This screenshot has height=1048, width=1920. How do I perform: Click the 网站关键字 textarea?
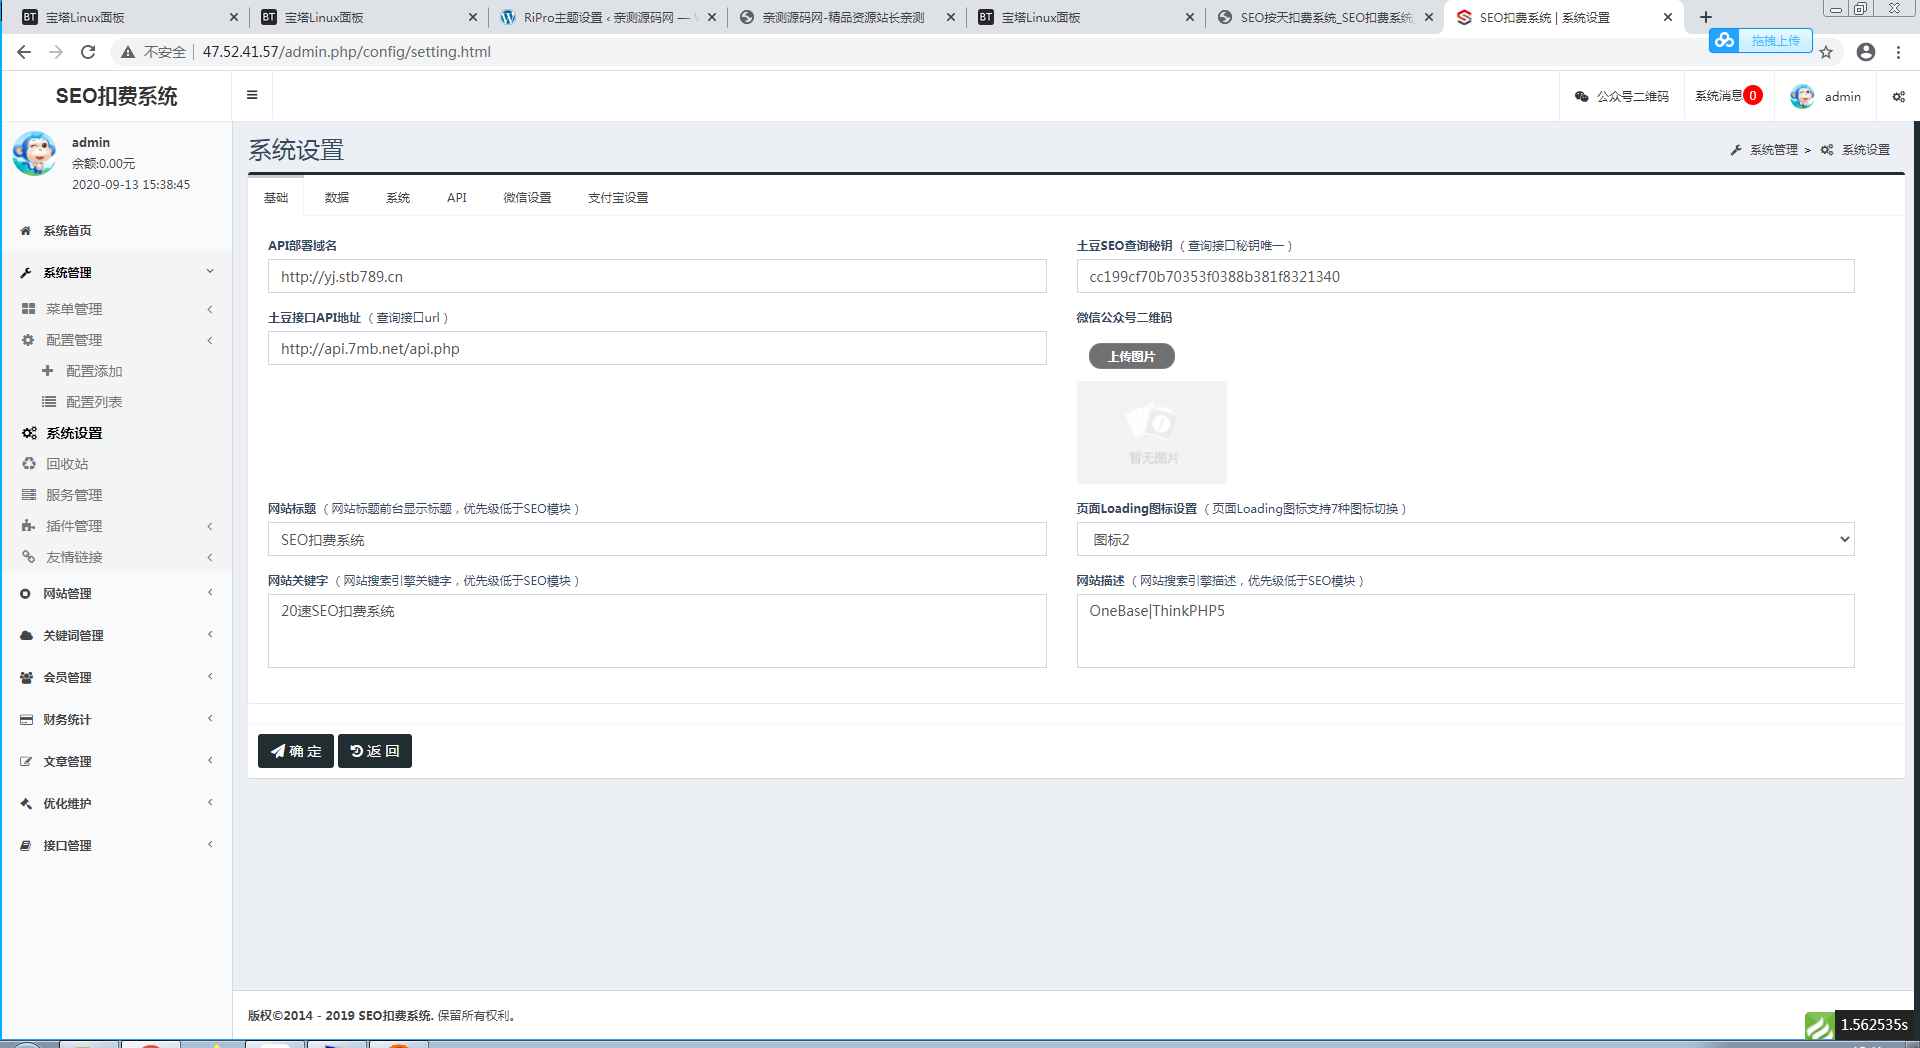pyautogui.click(x=657, y=631)
